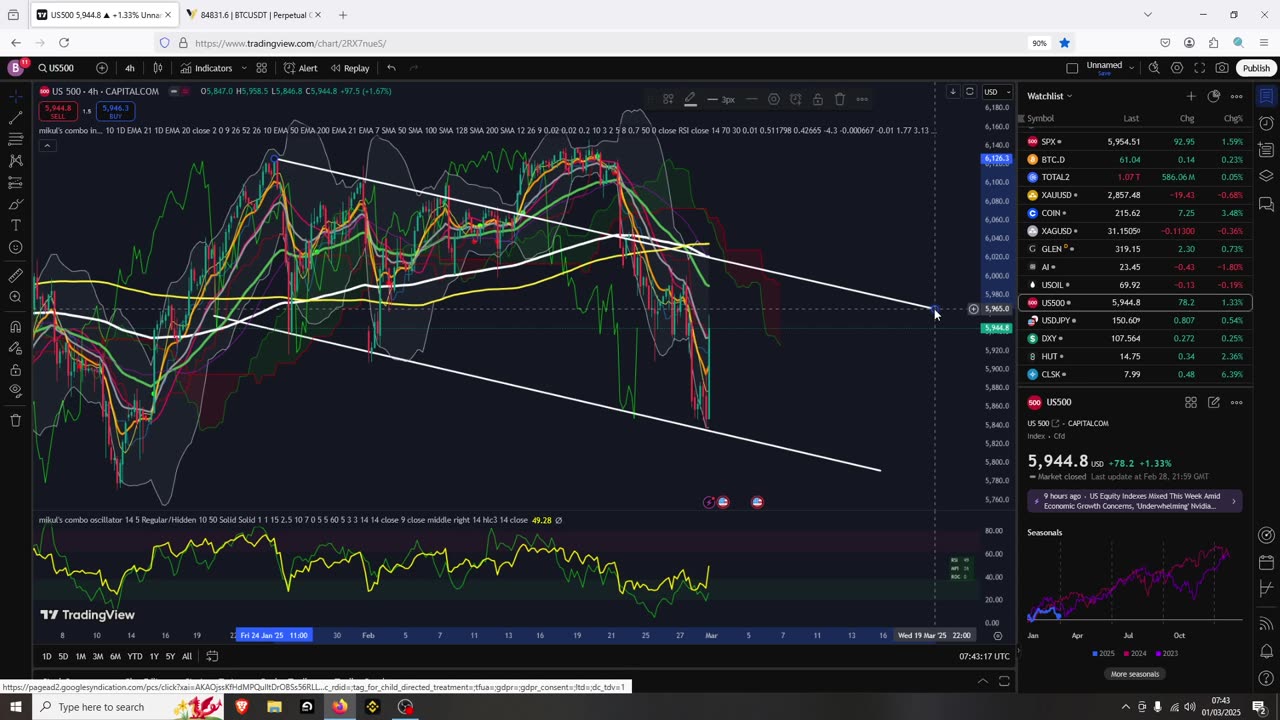Open the news headline about US Equity Indexes
1280x720 pixels.
coord(1135,501)
